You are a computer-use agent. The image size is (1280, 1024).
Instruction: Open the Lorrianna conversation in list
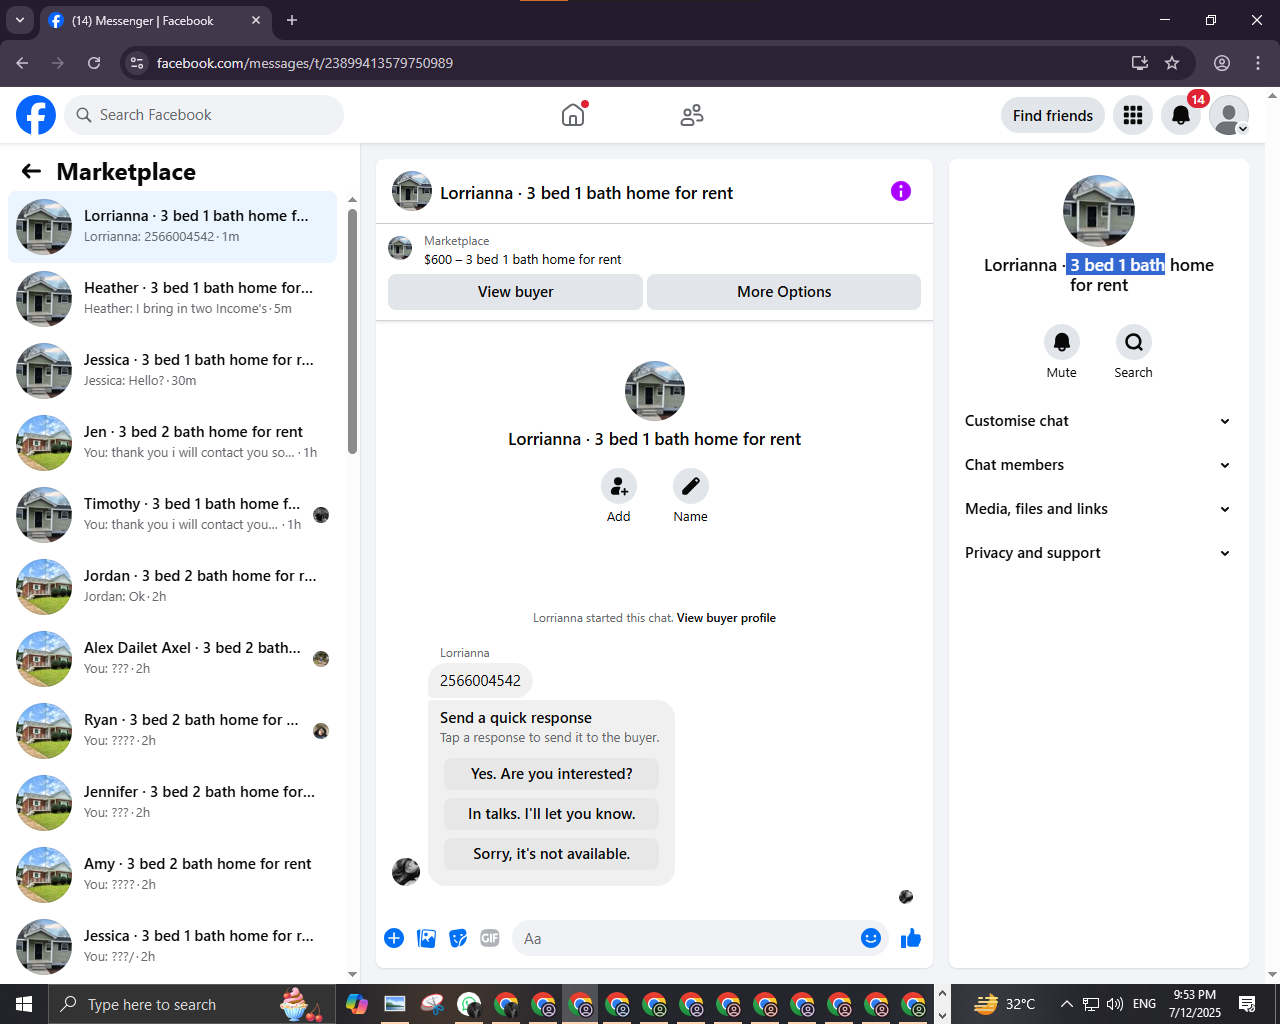172,227
